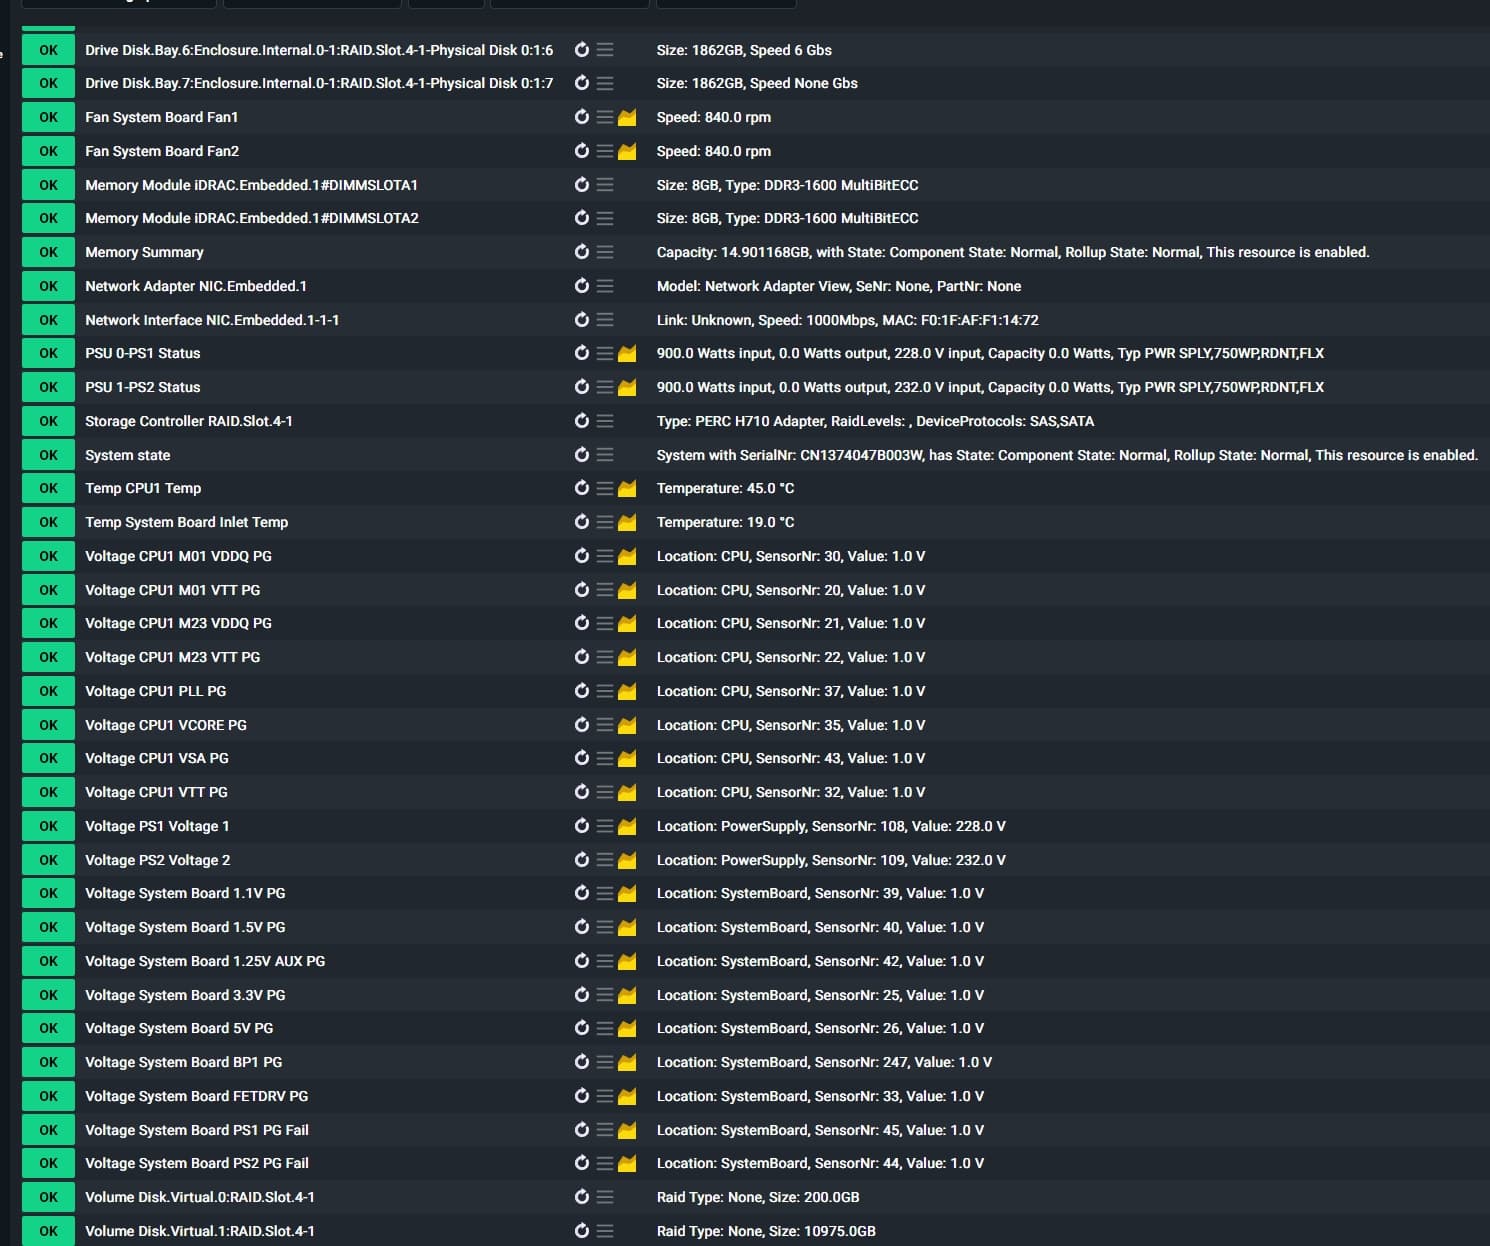Open action menu for Voltage System Board 5V PG
1490x1246 pixels.
pyautogui.click(x=604, y=1028)
